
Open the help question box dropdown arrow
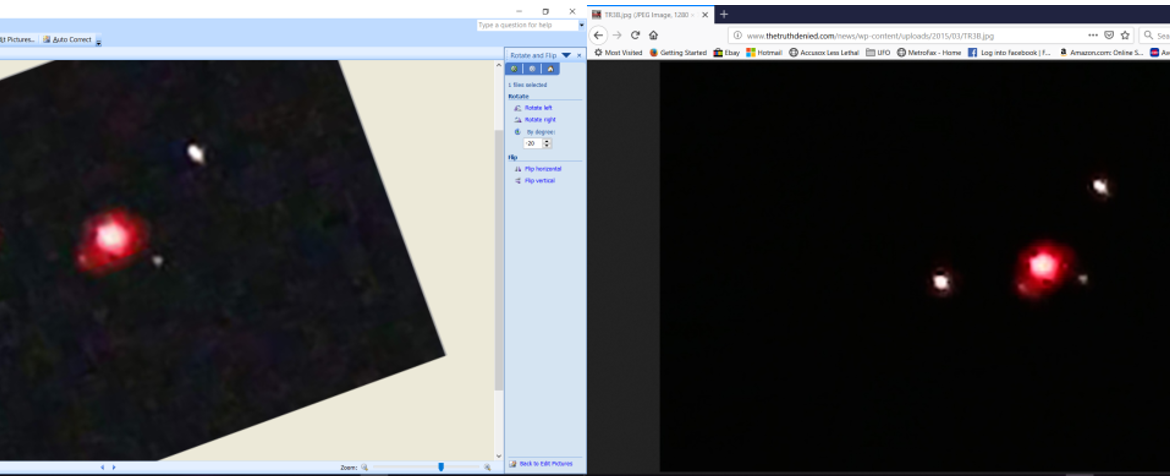[581, 25]
